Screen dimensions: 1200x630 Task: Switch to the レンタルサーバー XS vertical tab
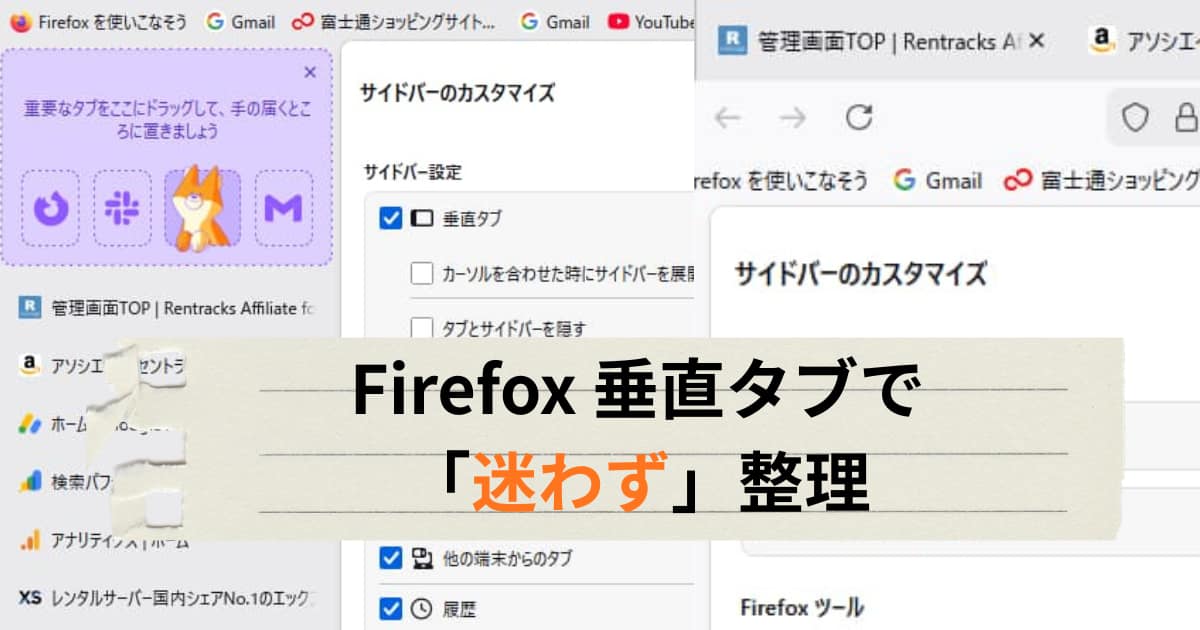tap(170, 598)
